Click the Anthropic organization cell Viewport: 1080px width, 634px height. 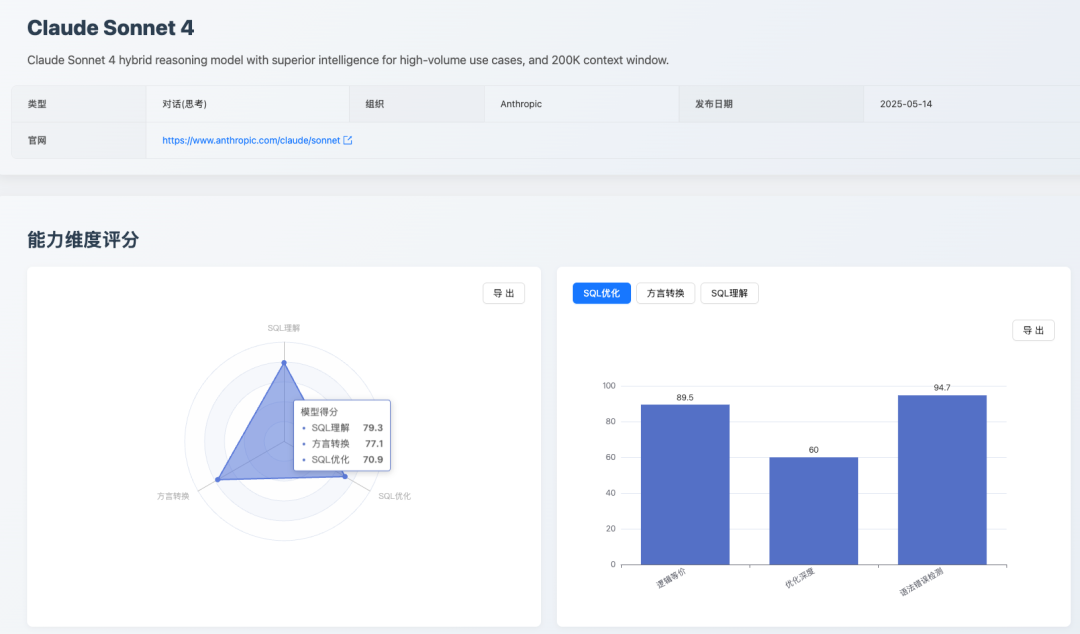coord(581,104)
